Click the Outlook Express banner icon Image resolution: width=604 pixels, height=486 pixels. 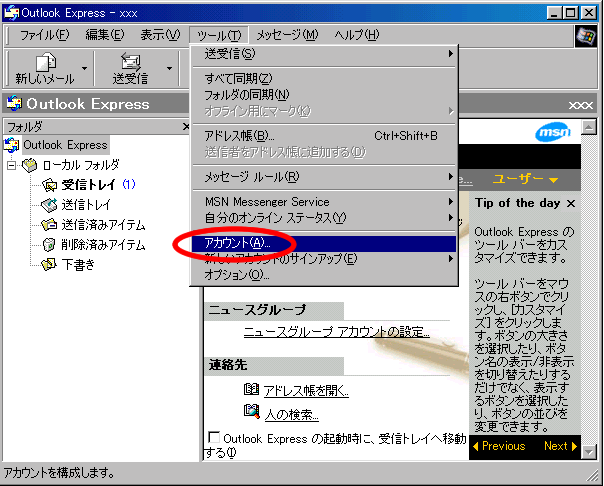pyautogui.click(x=13, y=103)
